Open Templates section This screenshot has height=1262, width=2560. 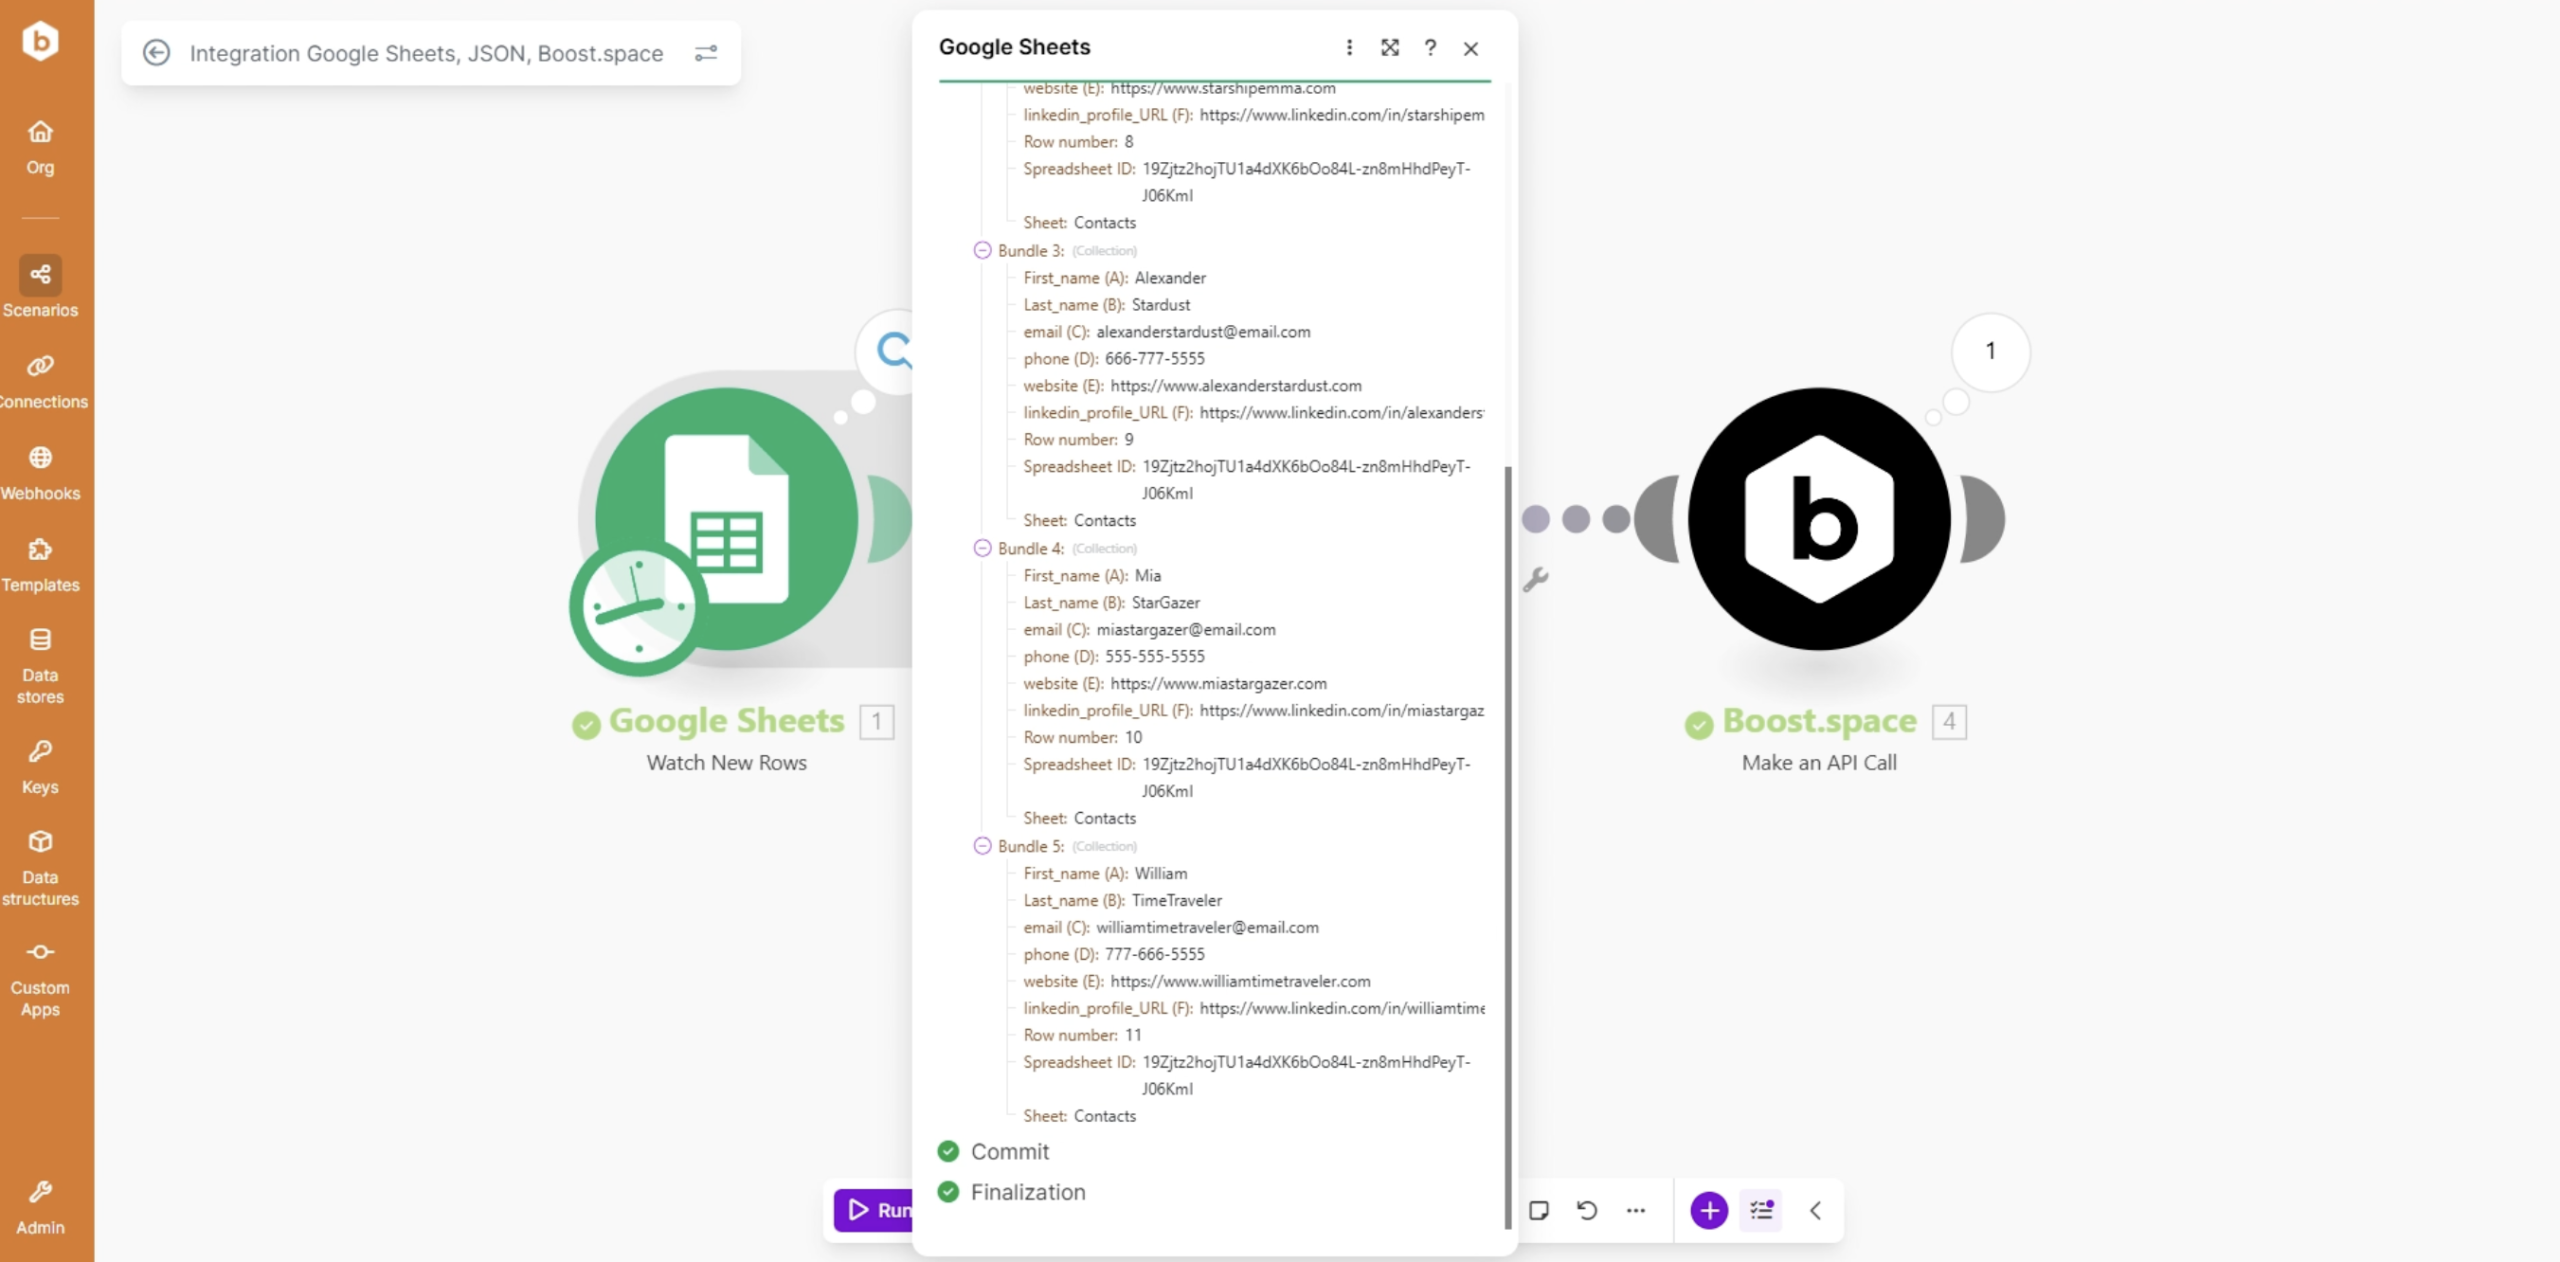point(40,564)
